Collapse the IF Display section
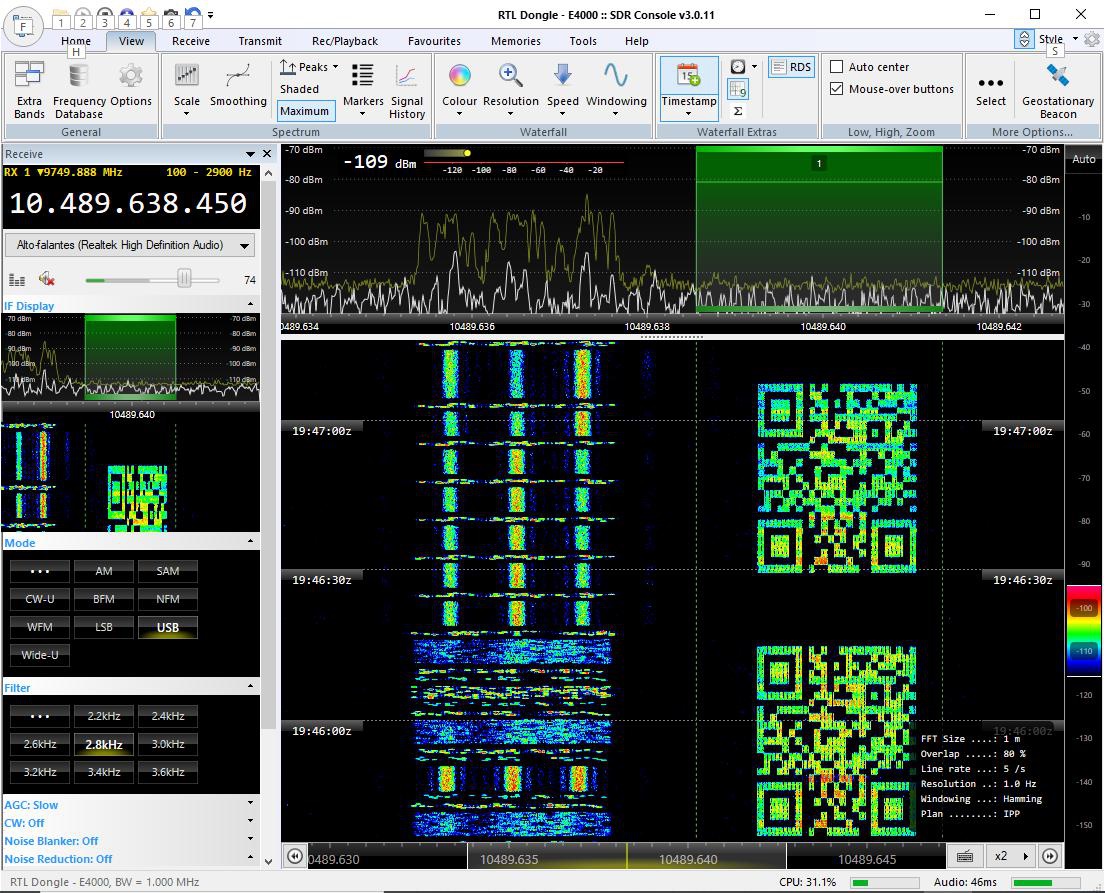 (x=251, y=304)
